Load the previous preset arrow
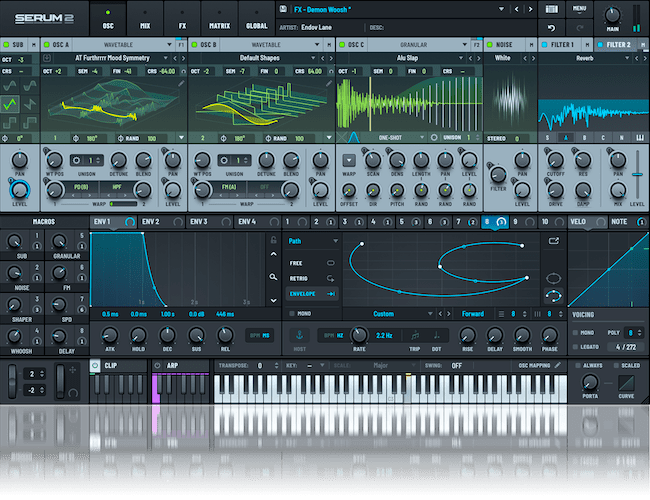The height and width of the screenshot is (500, 650). [517, 9]
